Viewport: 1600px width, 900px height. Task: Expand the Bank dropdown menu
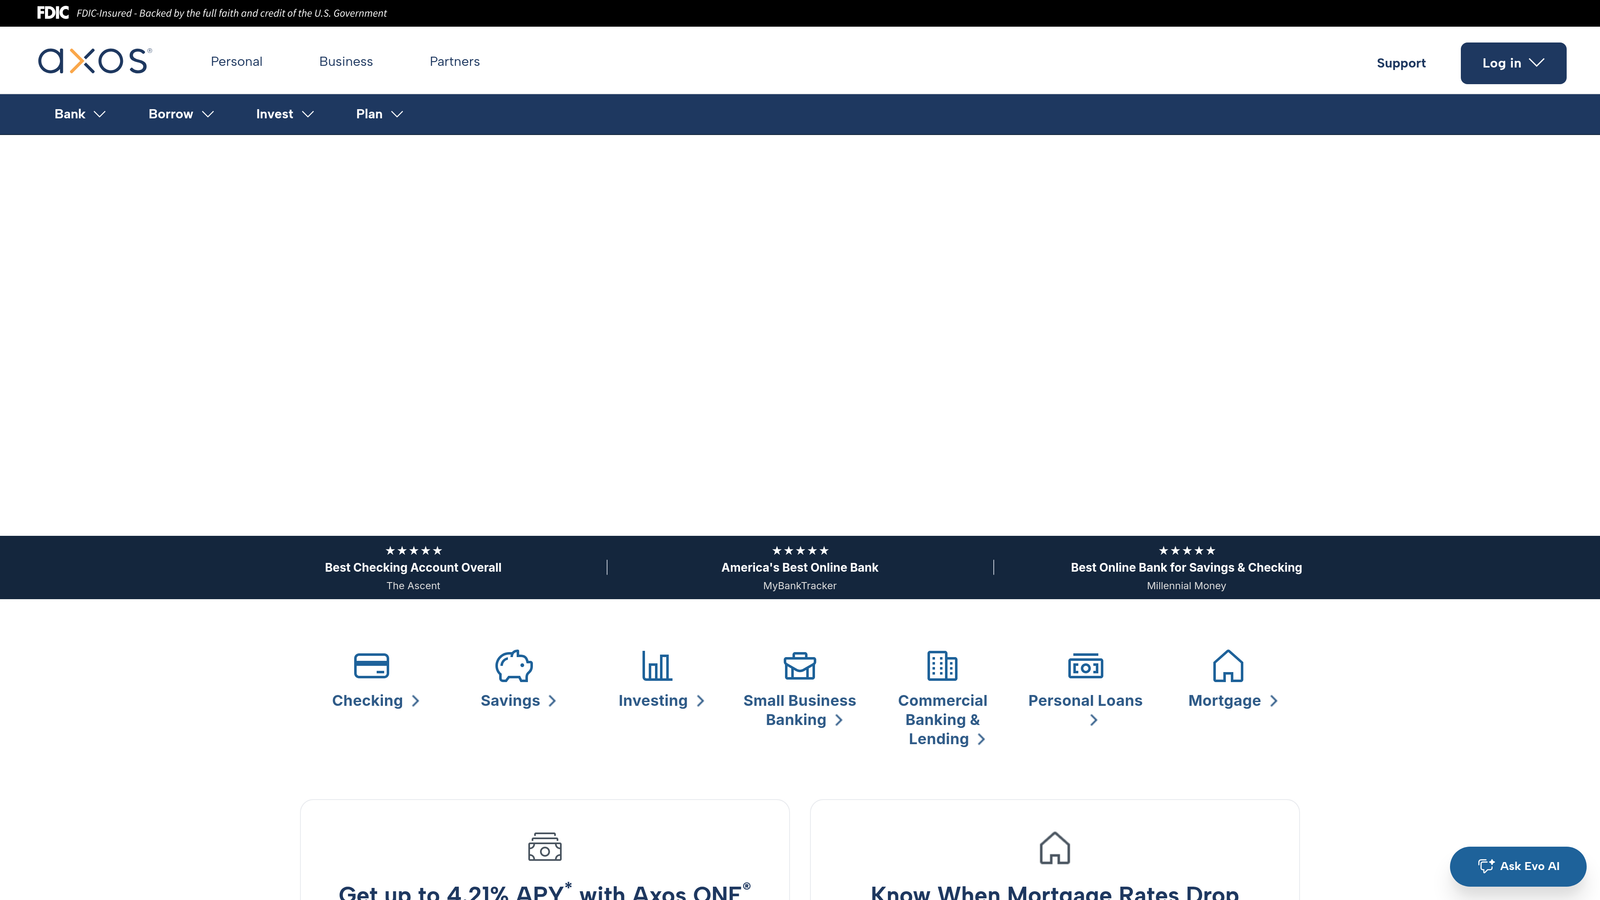[x=80, y=114]
